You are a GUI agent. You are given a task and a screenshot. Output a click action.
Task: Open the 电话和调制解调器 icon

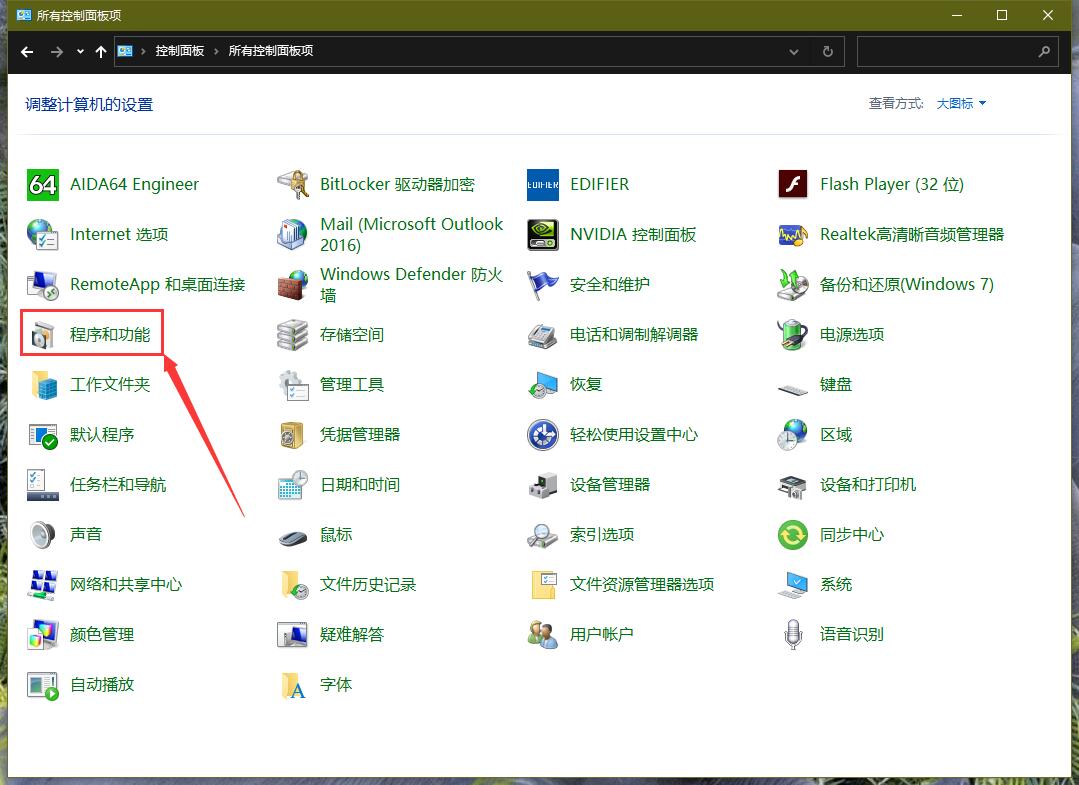(x=542, y=335)
